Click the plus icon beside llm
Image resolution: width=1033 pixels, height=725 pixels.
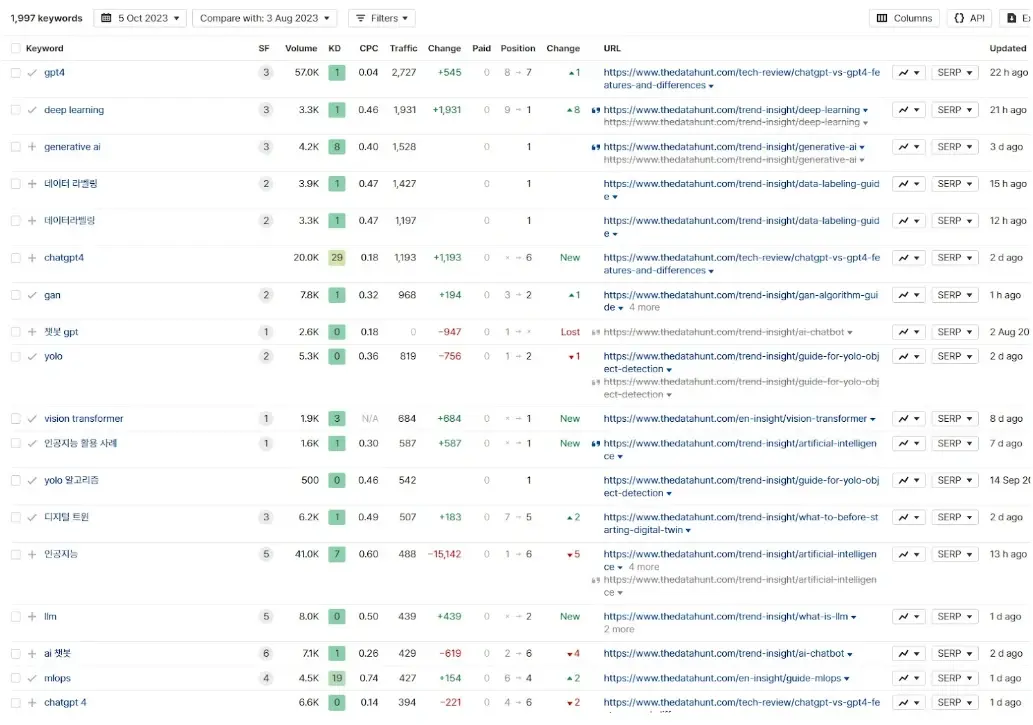(x=32, y=616)
